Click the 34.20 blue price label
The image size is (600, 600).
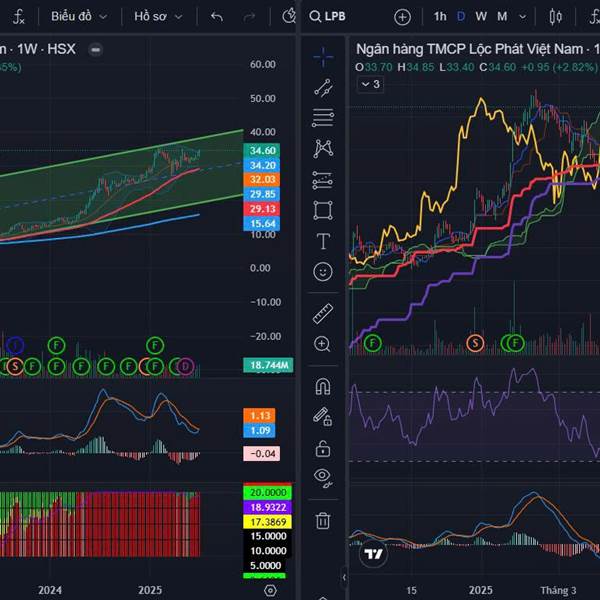click(x=262, y=165)
